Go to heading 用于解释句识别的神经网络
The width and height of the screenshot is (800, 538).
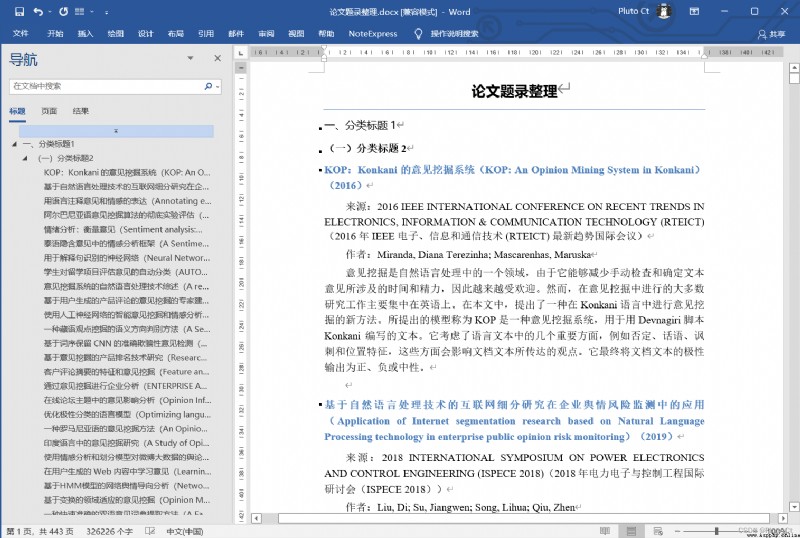(127, 258)
